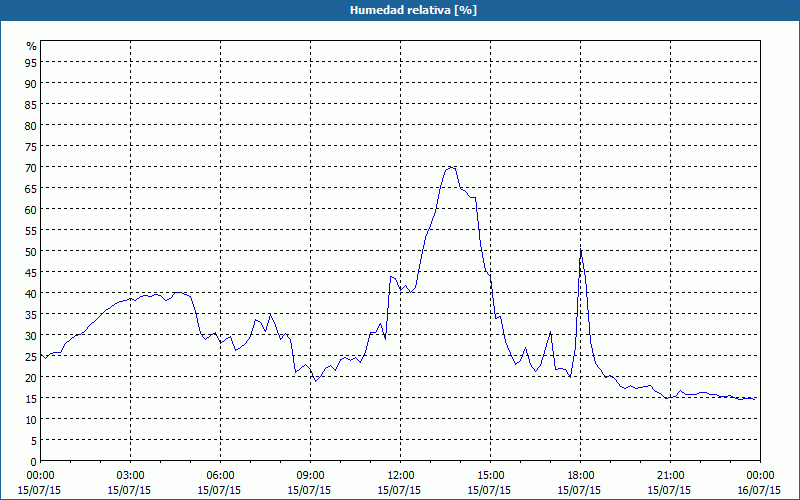
Task: Click the 15/07/15 date beneath 03:00
Action: click(130, 490)
